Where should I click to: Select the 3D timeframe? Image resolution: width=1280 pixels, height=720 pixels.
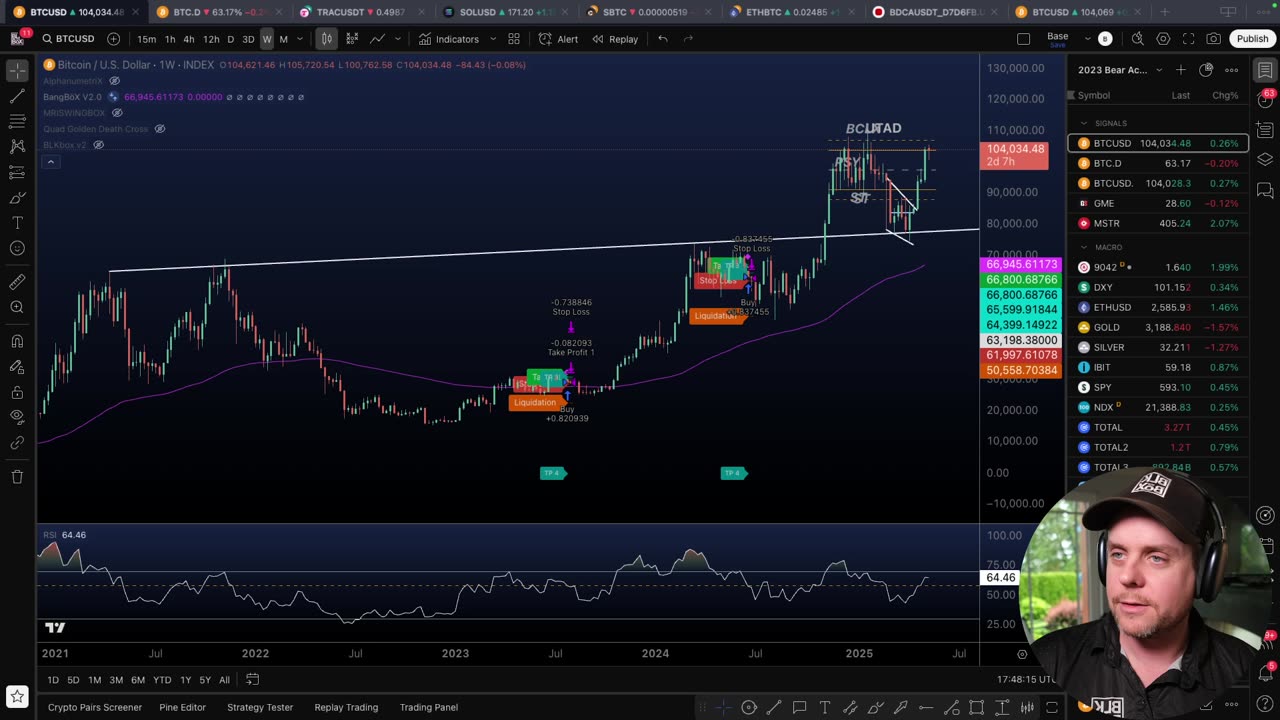pos(248,39)
